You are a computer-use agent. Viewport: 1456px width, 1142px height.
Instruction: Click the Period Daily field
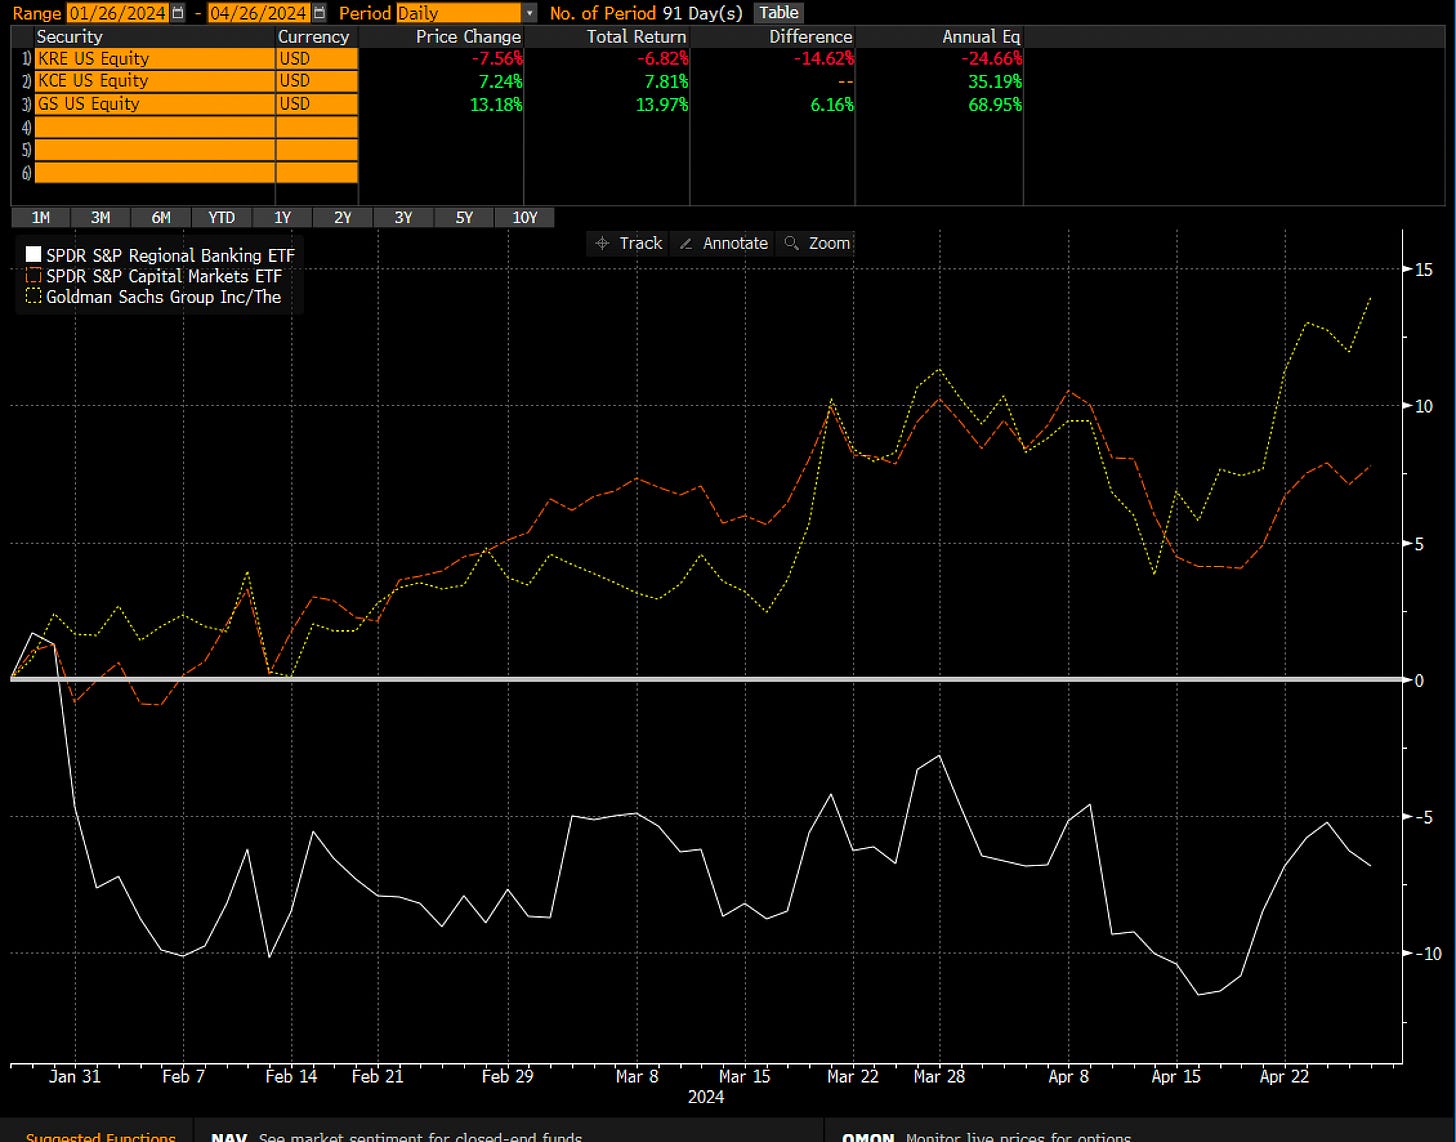click(459, 13)
